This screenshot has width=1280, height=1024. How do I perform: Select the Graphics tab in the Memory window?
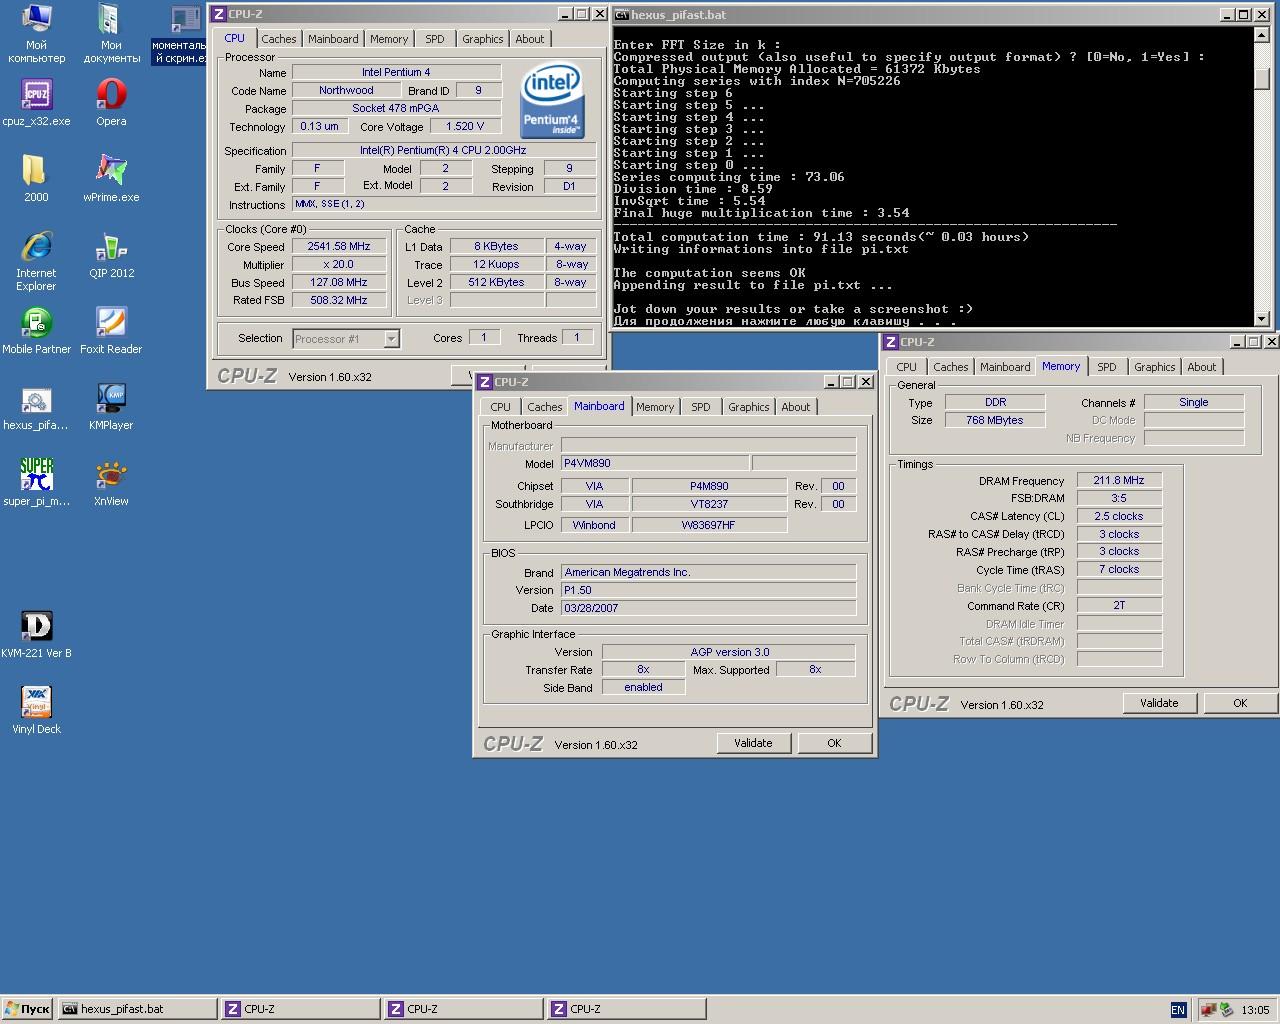tap(1155, 367)
